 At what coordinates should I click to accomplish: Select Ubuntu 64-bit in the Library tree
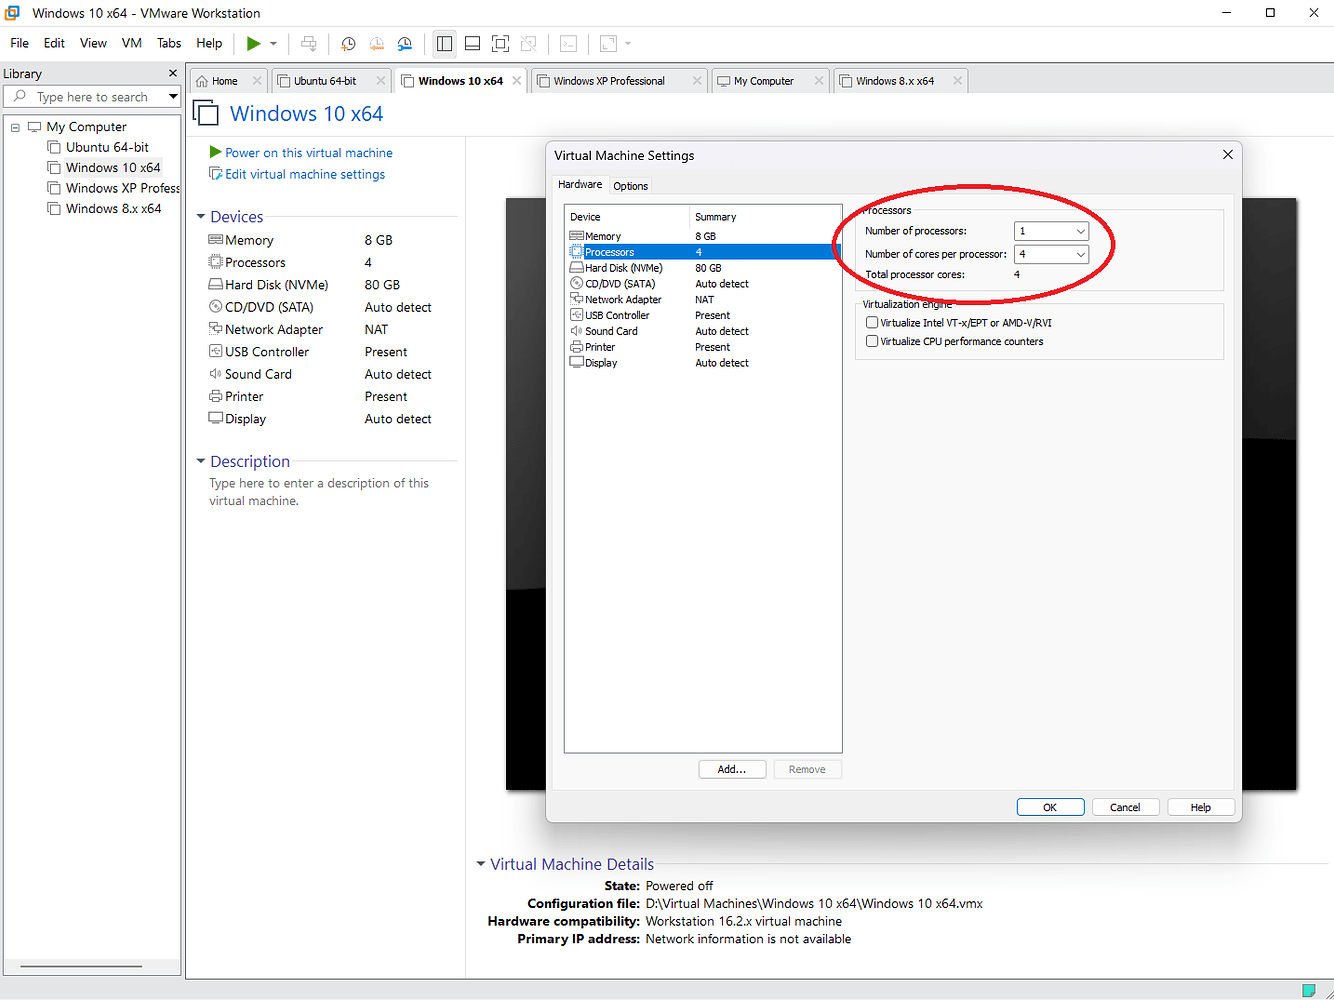point(107,147)
